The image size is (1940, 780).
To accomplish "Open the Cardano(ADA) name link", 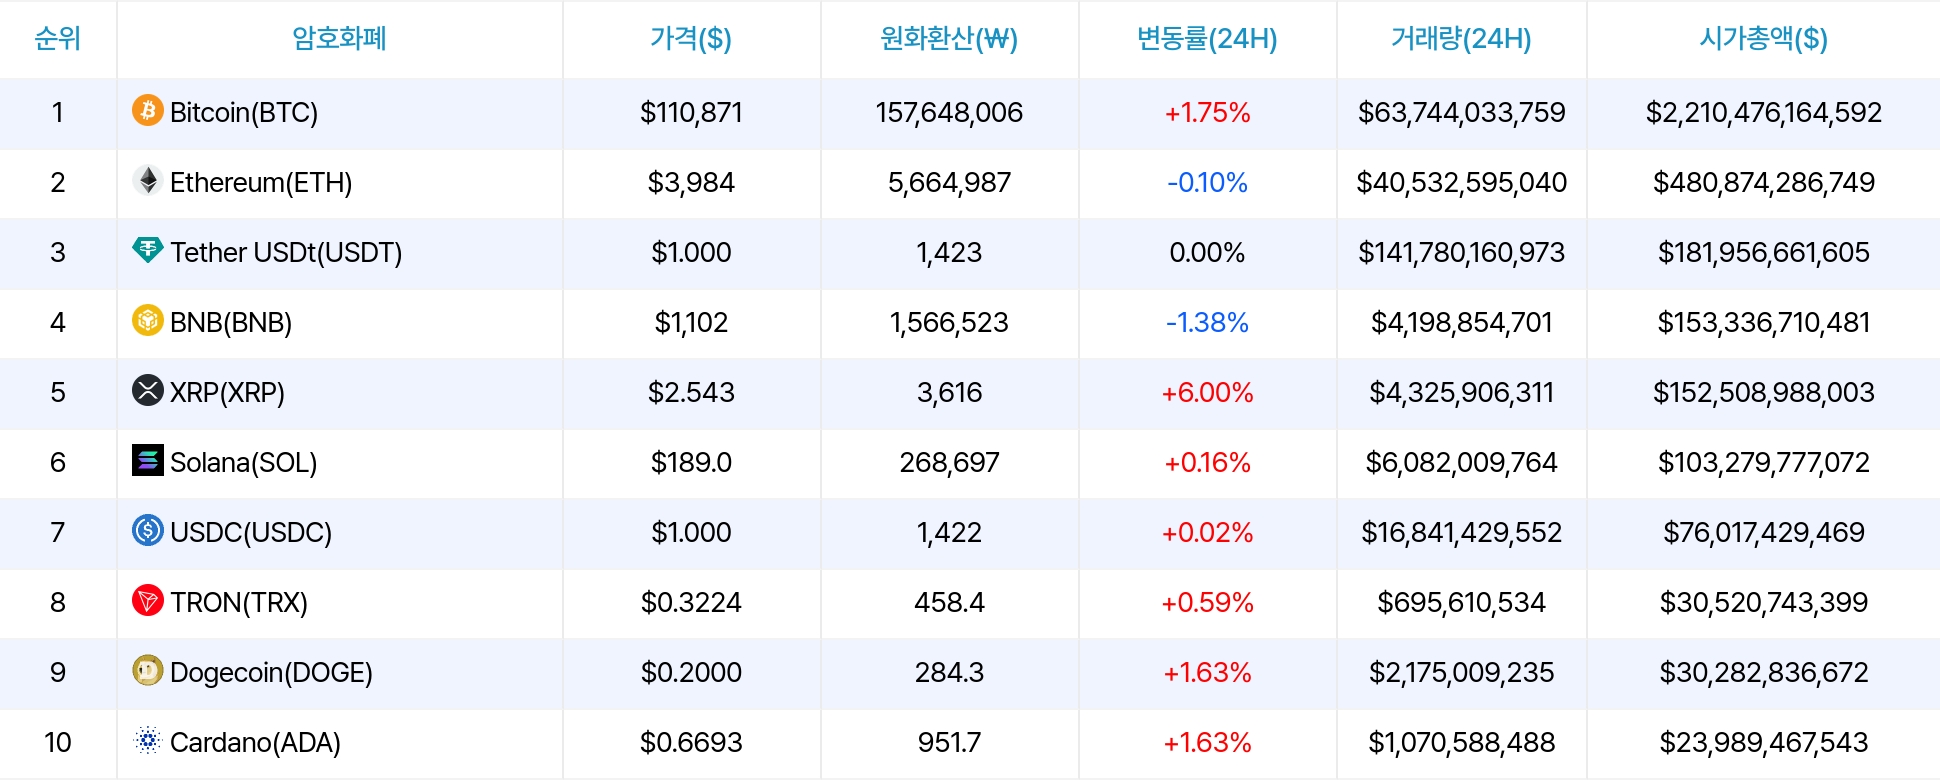I will (255, 742).
